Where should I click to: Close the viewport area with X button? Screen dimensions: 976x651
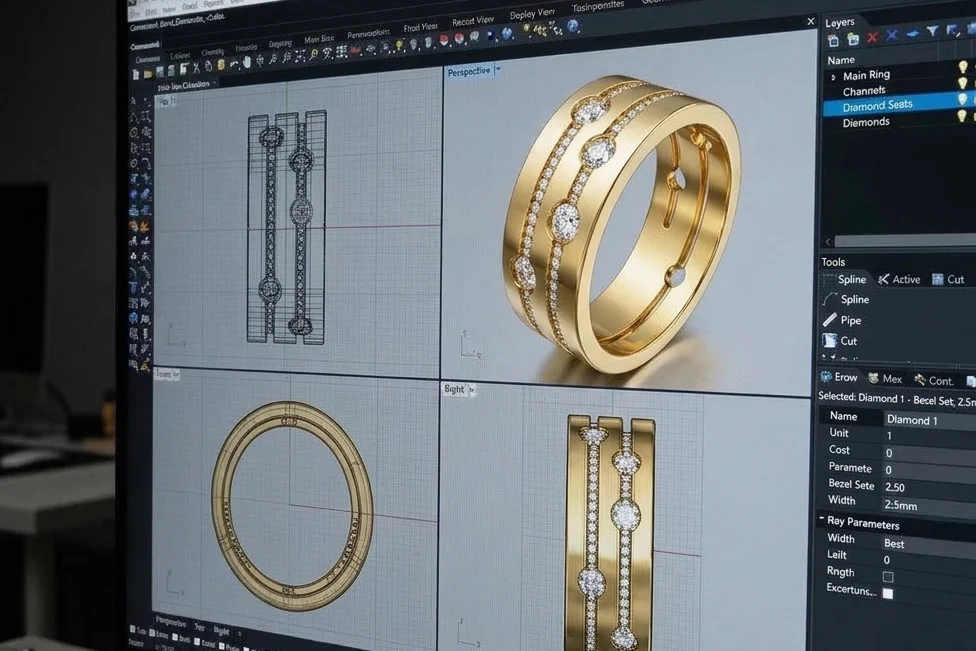810,21
